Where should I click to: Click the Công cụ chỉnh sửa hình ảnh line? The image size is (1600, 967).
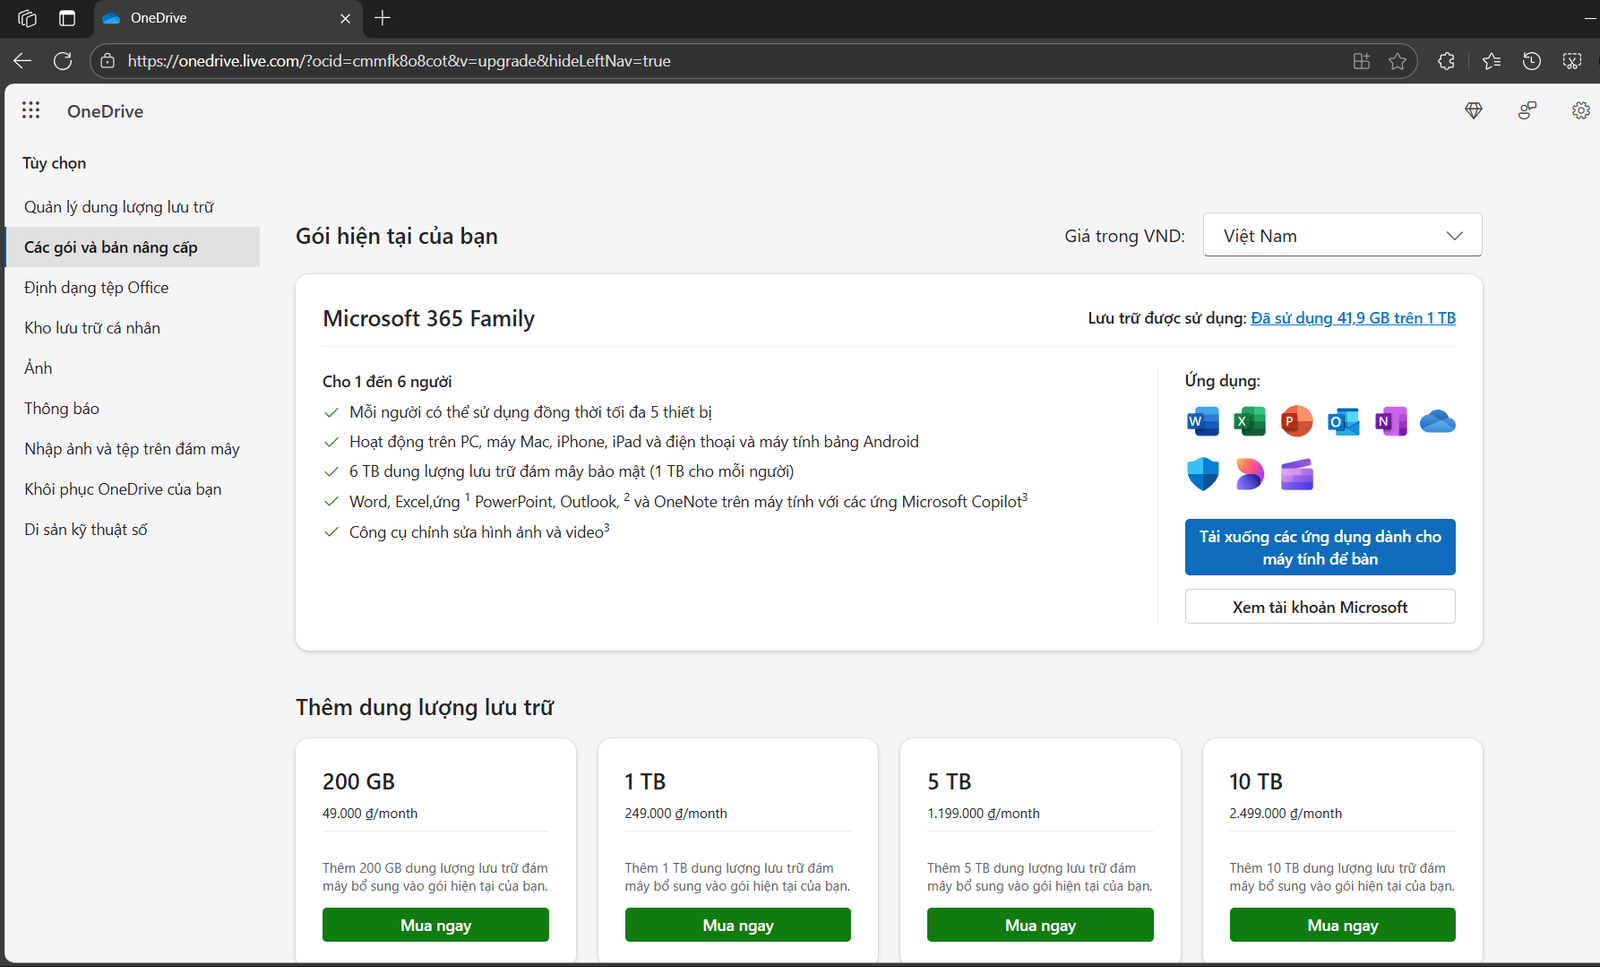click(479, 531)
